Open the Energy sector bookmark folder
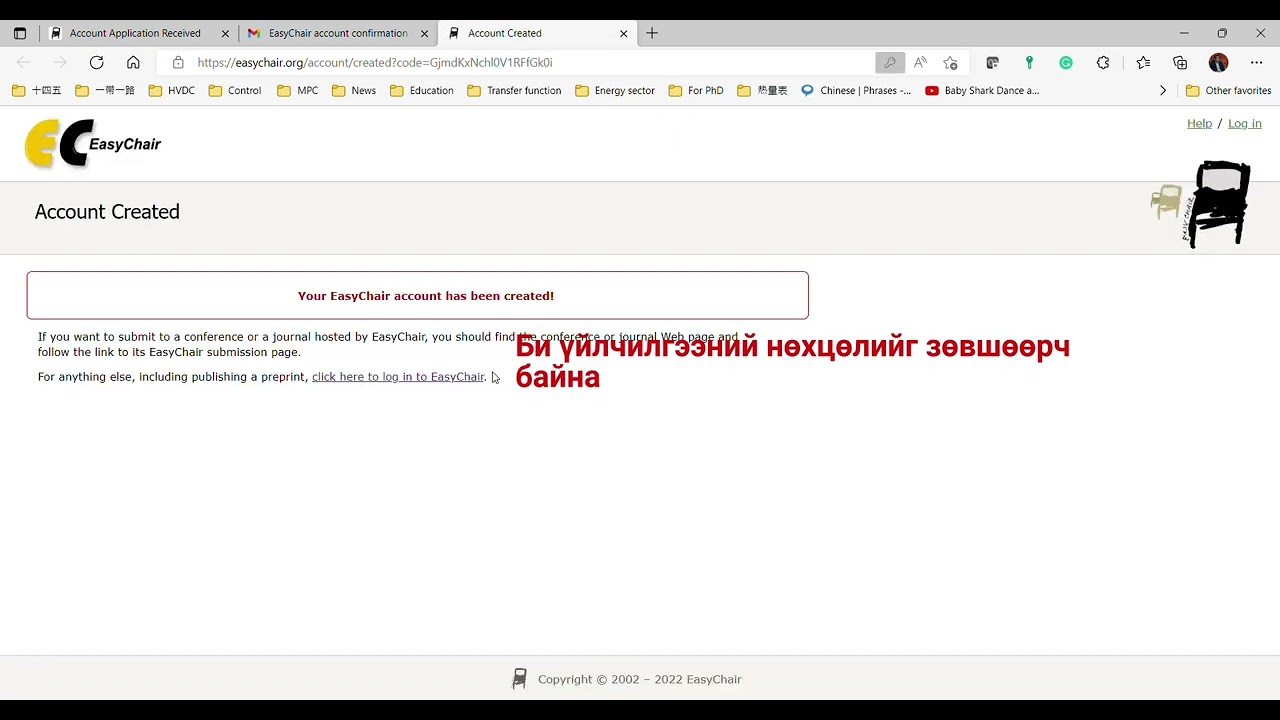 coord(615,90)
